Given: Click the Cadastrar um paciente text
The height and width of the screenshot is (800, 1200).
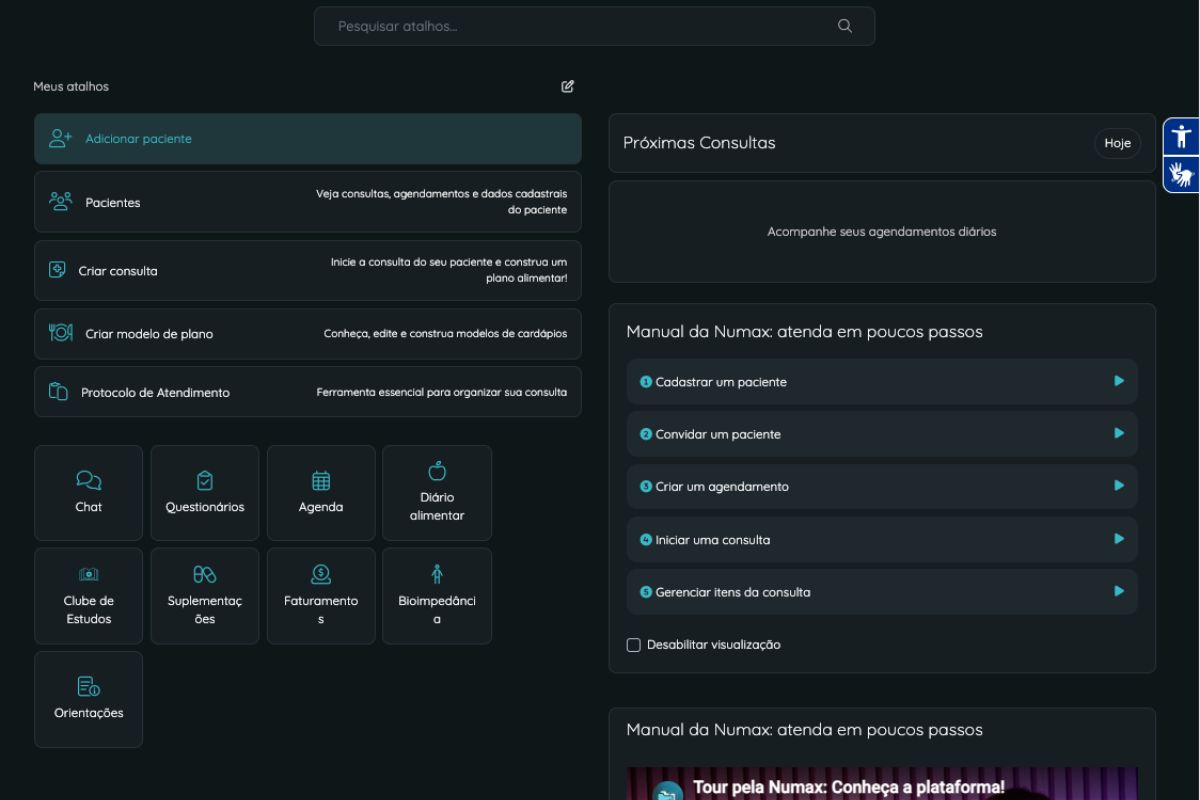Looking at the screenshot, I should click(721, 382).
